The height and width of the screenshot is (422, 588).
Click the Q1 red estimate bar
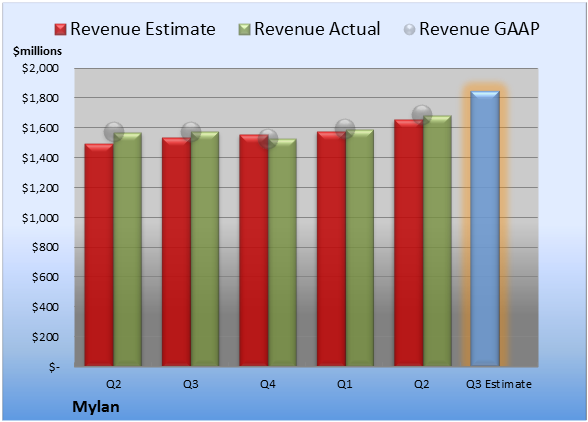331,249
